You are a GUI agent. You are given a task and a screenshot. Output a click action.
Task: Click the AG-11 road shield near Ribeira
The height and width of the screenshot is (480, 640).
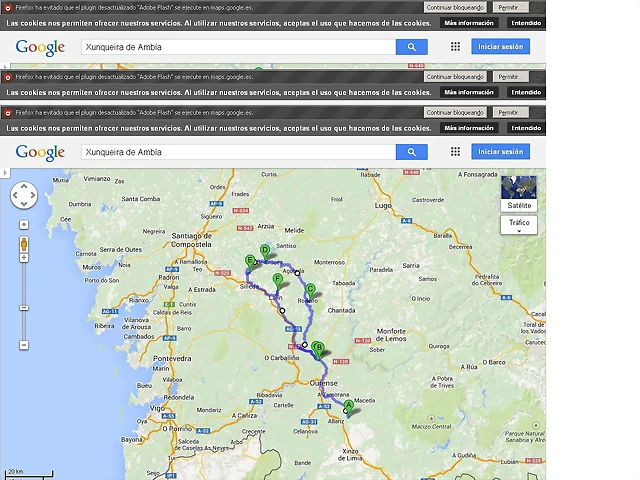[110, 311]
